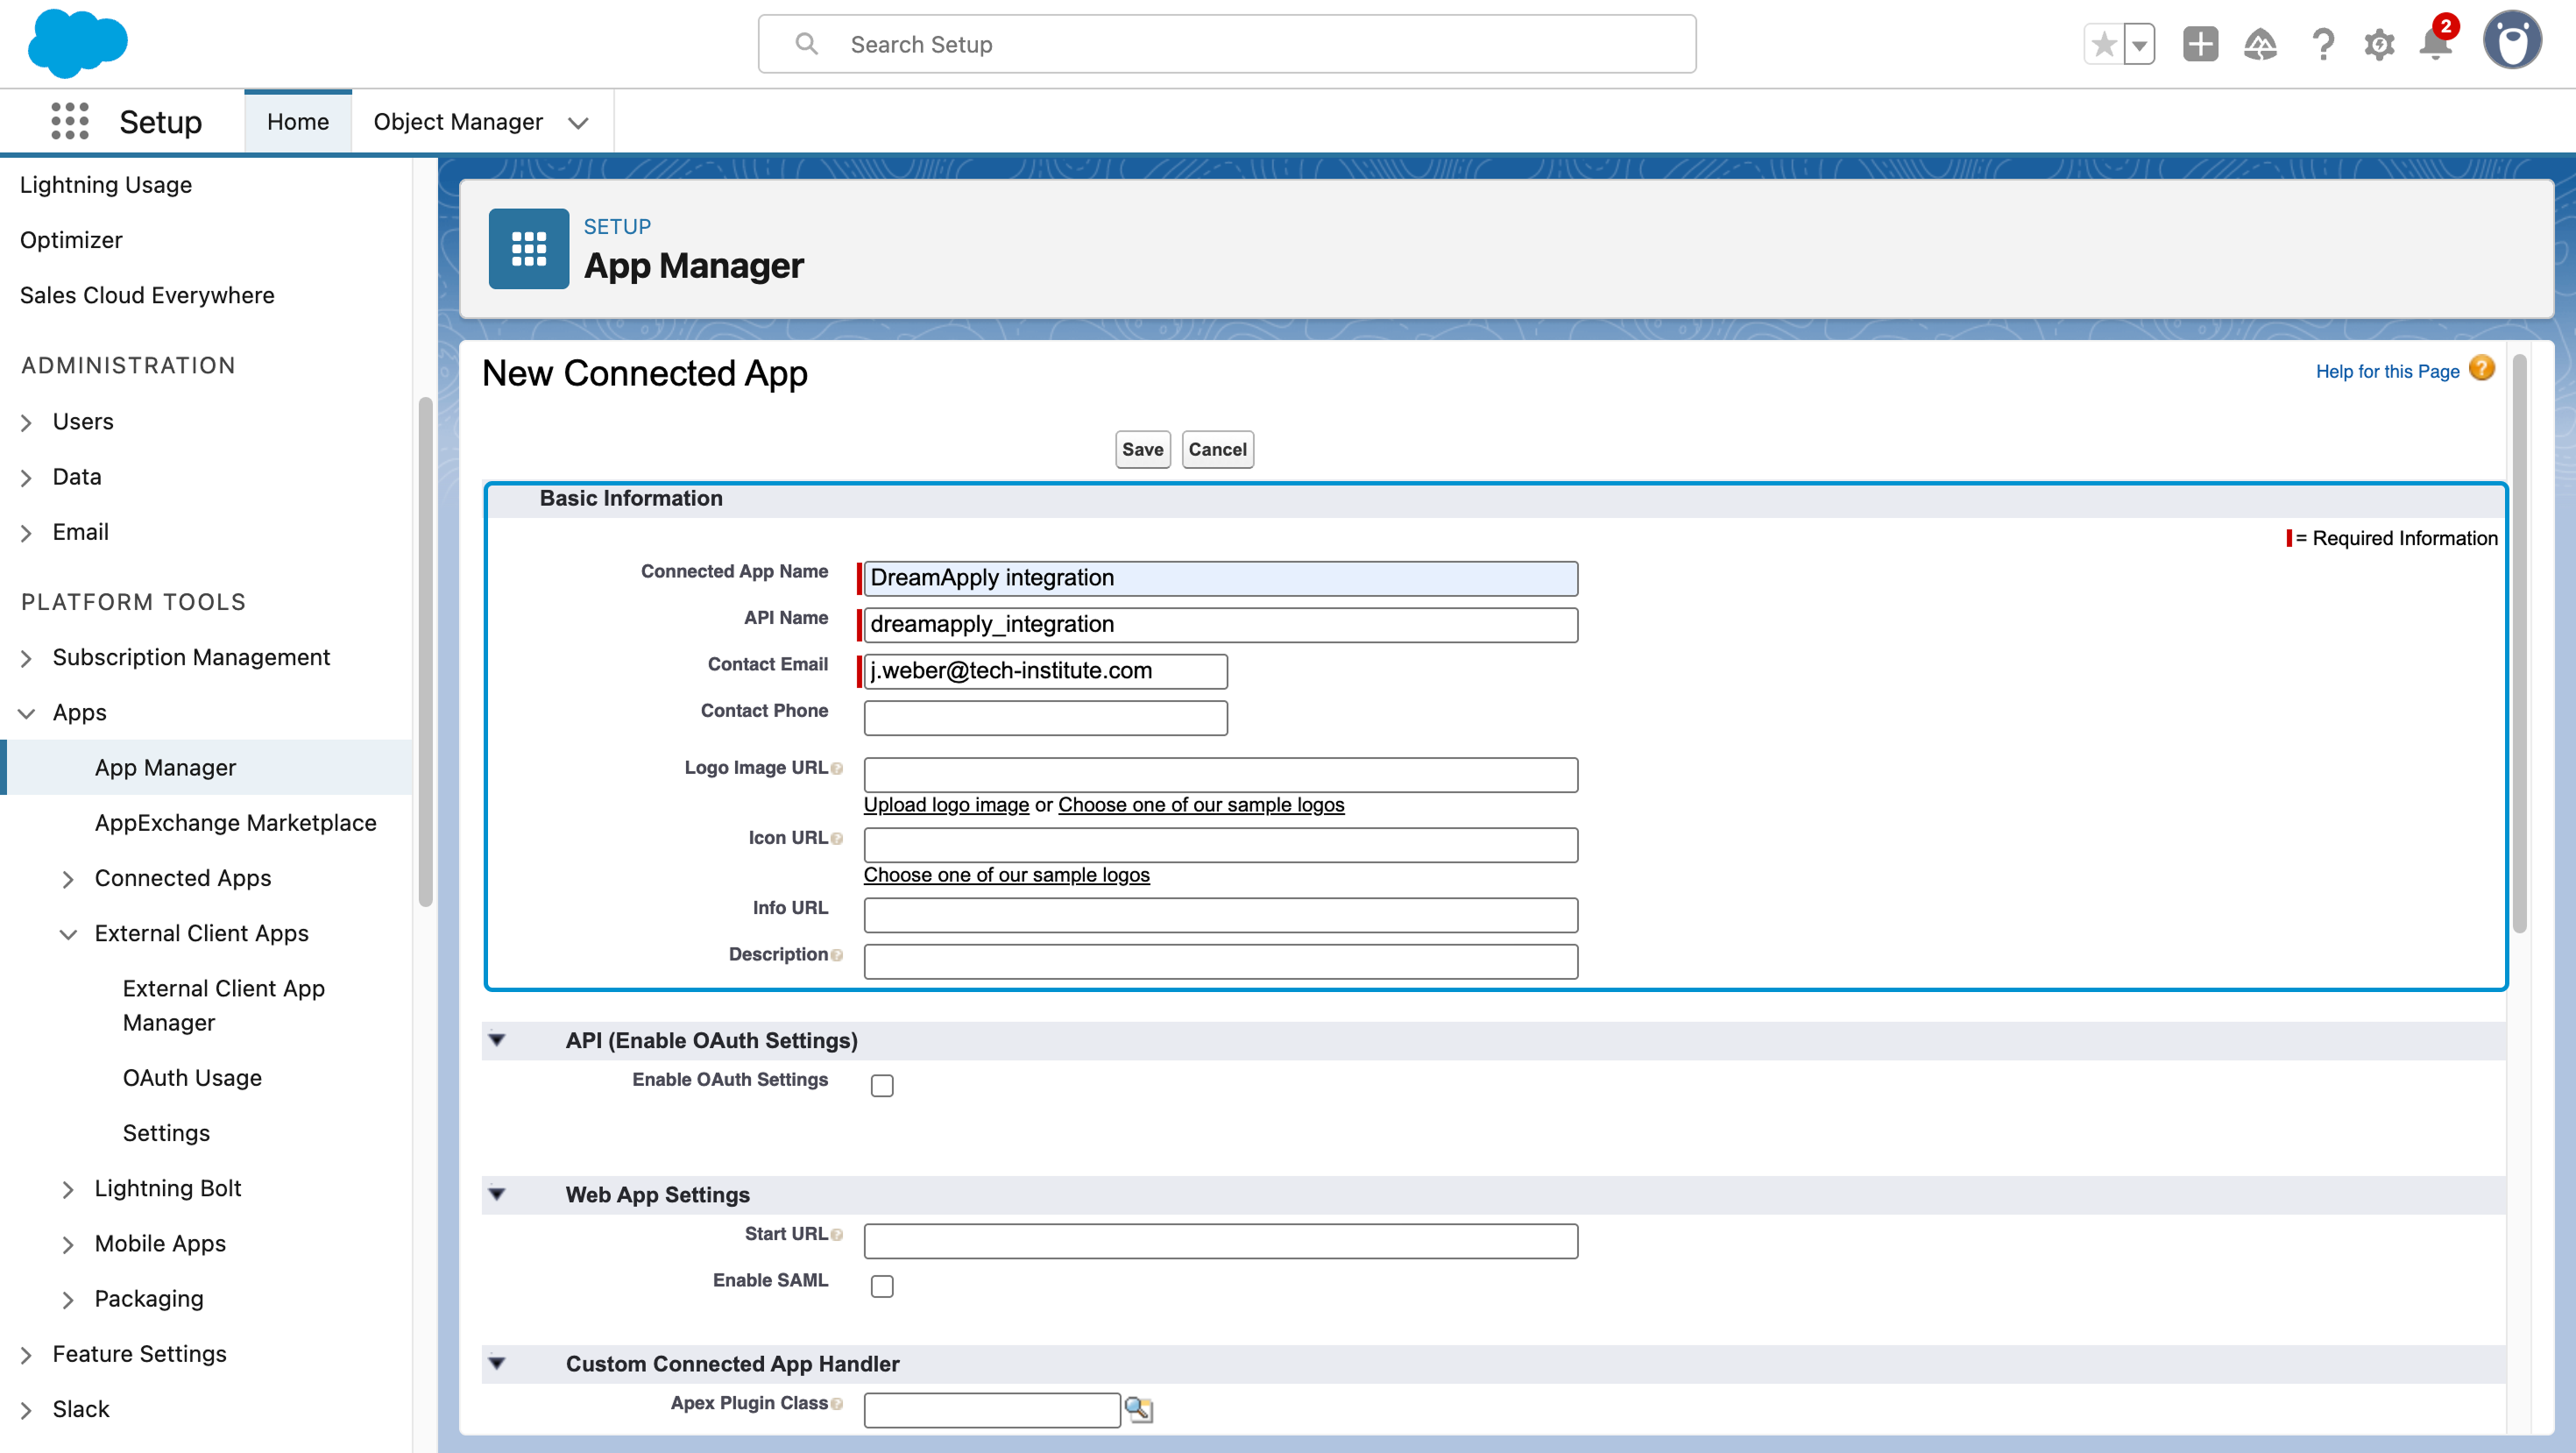Click the Info URL input field
Viewport: 2576px width, 1453px height.
[1220, 914]
